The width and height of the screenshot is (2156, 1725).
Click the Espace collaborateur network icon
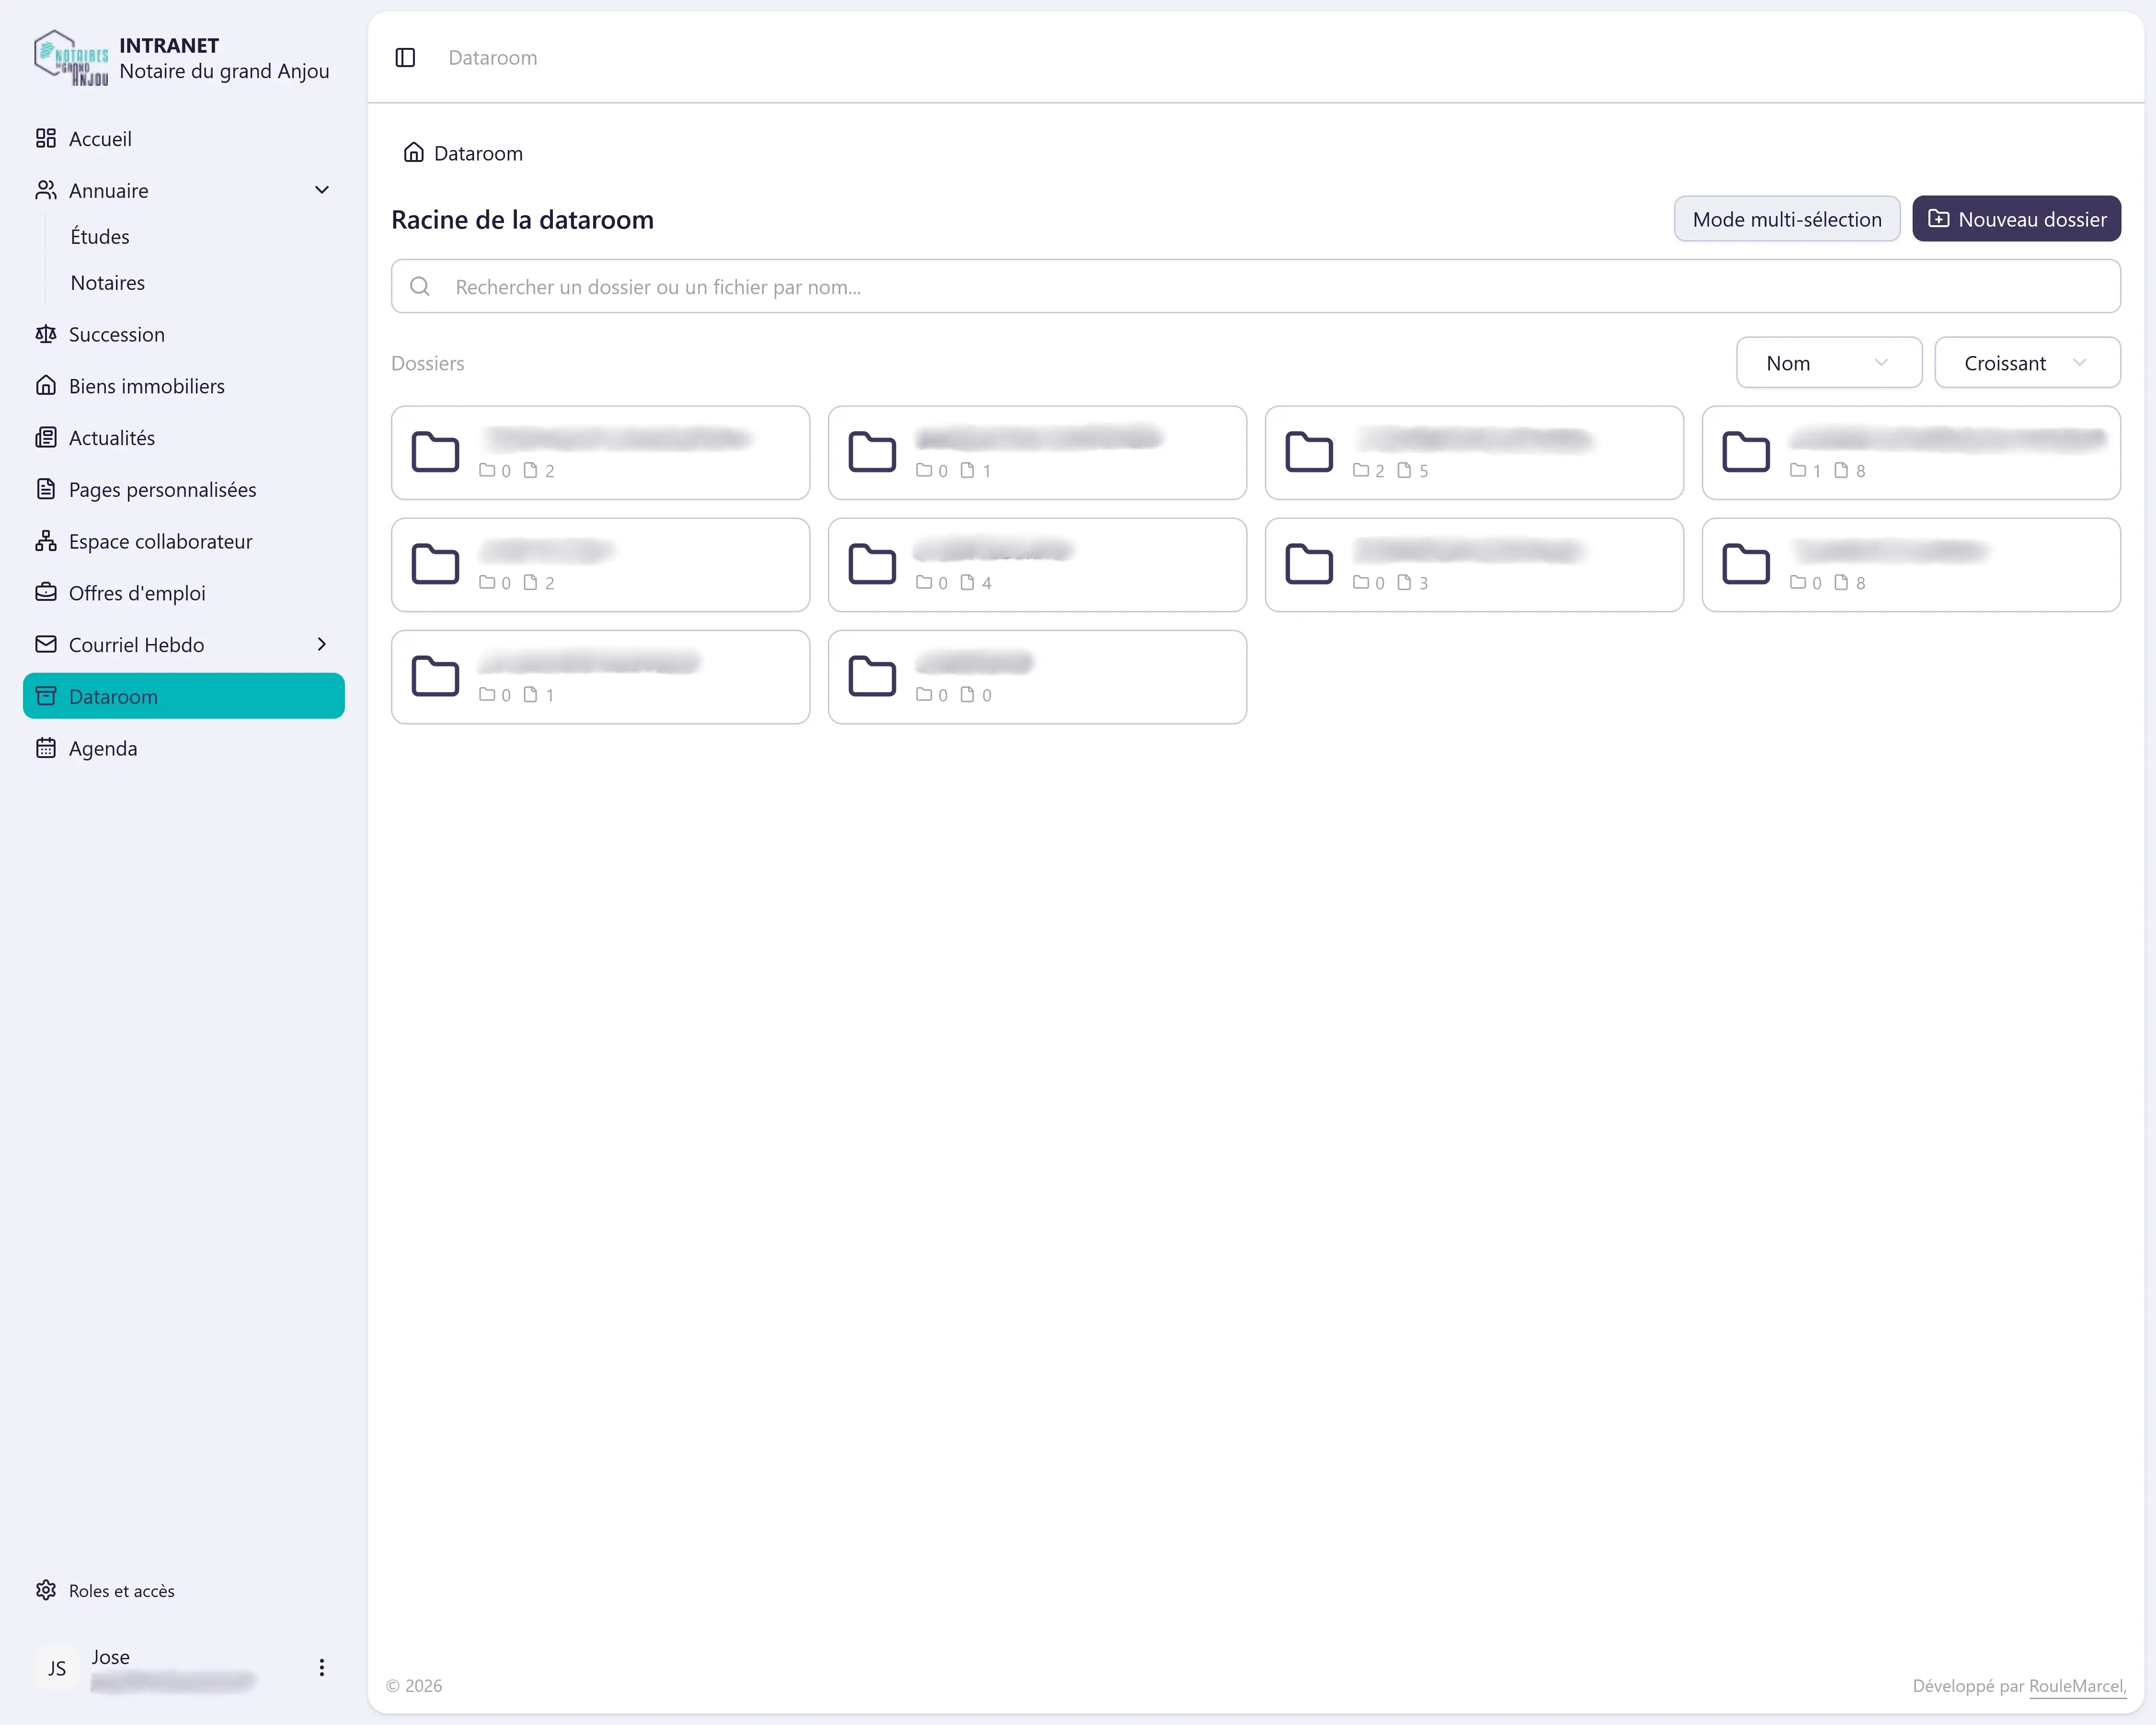46,541
